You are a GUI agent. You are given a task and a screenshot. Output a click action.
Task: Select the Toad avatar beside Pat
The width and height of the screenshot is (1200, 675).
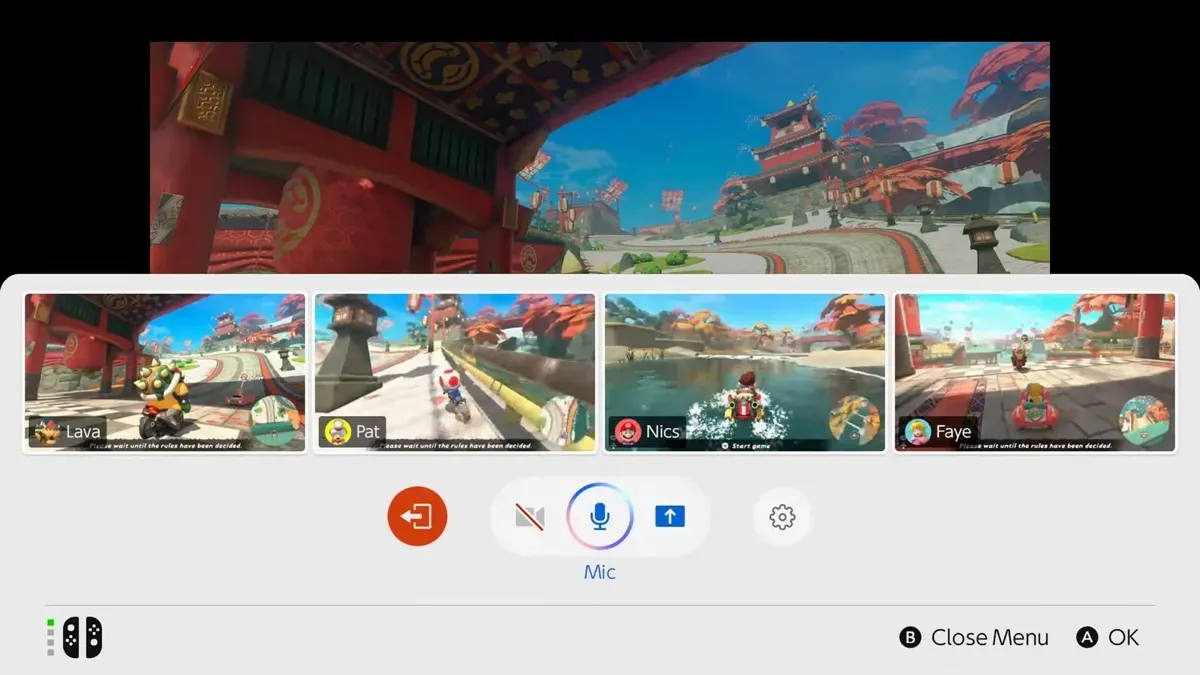(338, 432)
